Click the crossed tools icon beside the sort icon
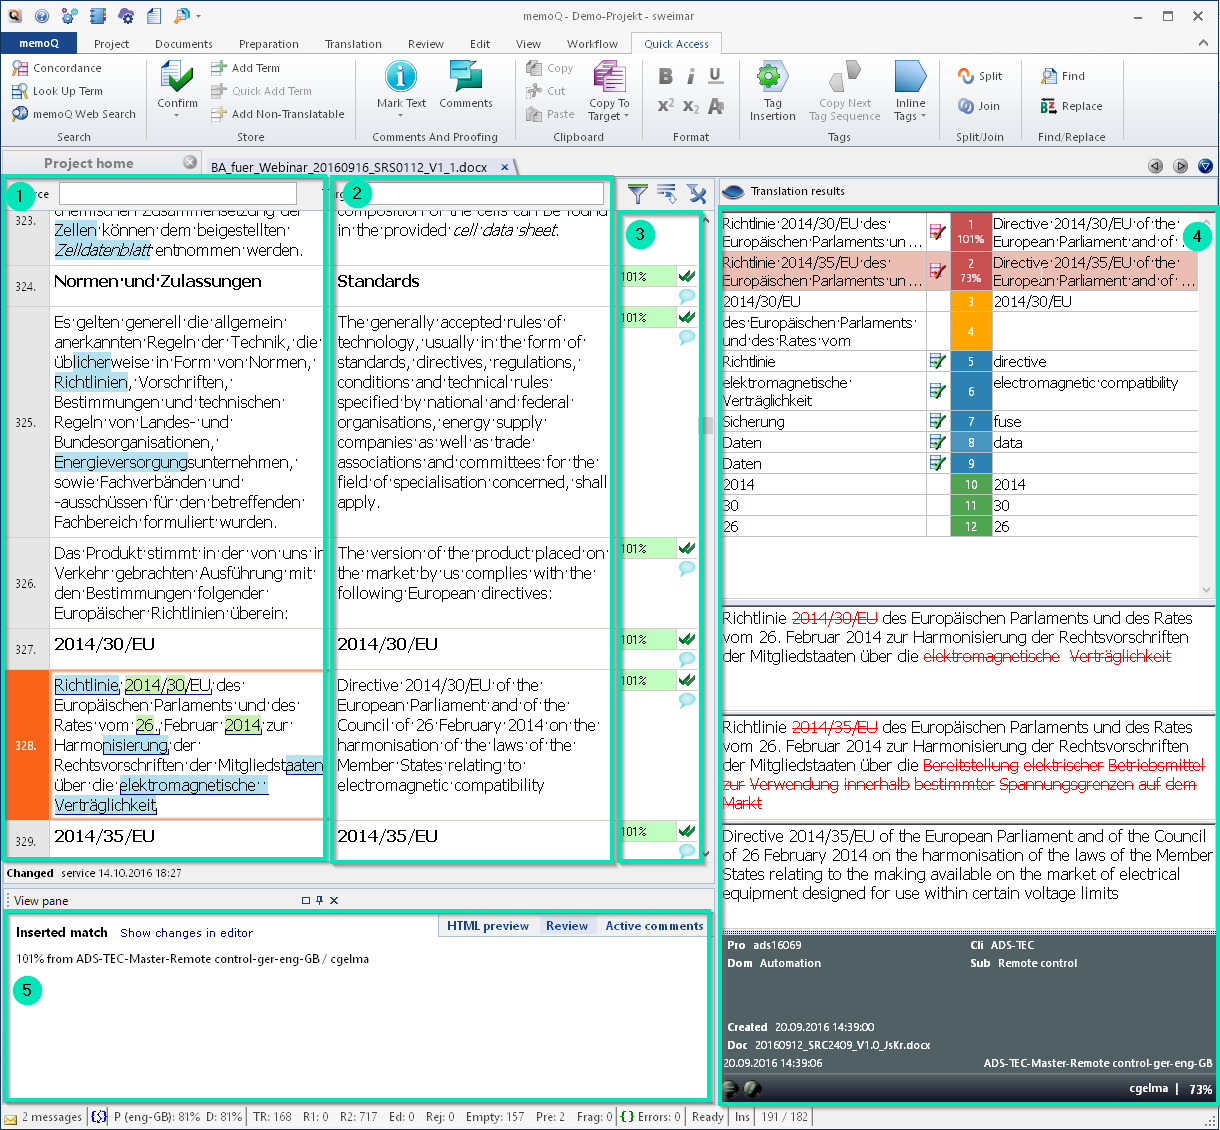1220x1130 pixels. point(697,194)
